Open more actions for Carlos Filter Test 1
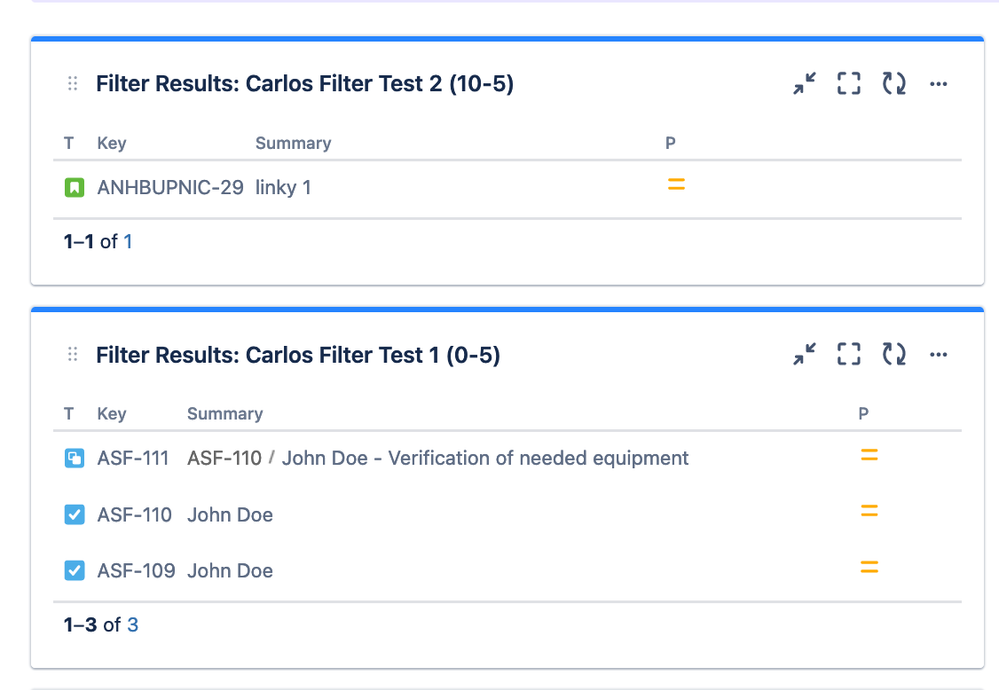This screenshot has height=690, width=999. 938,354
